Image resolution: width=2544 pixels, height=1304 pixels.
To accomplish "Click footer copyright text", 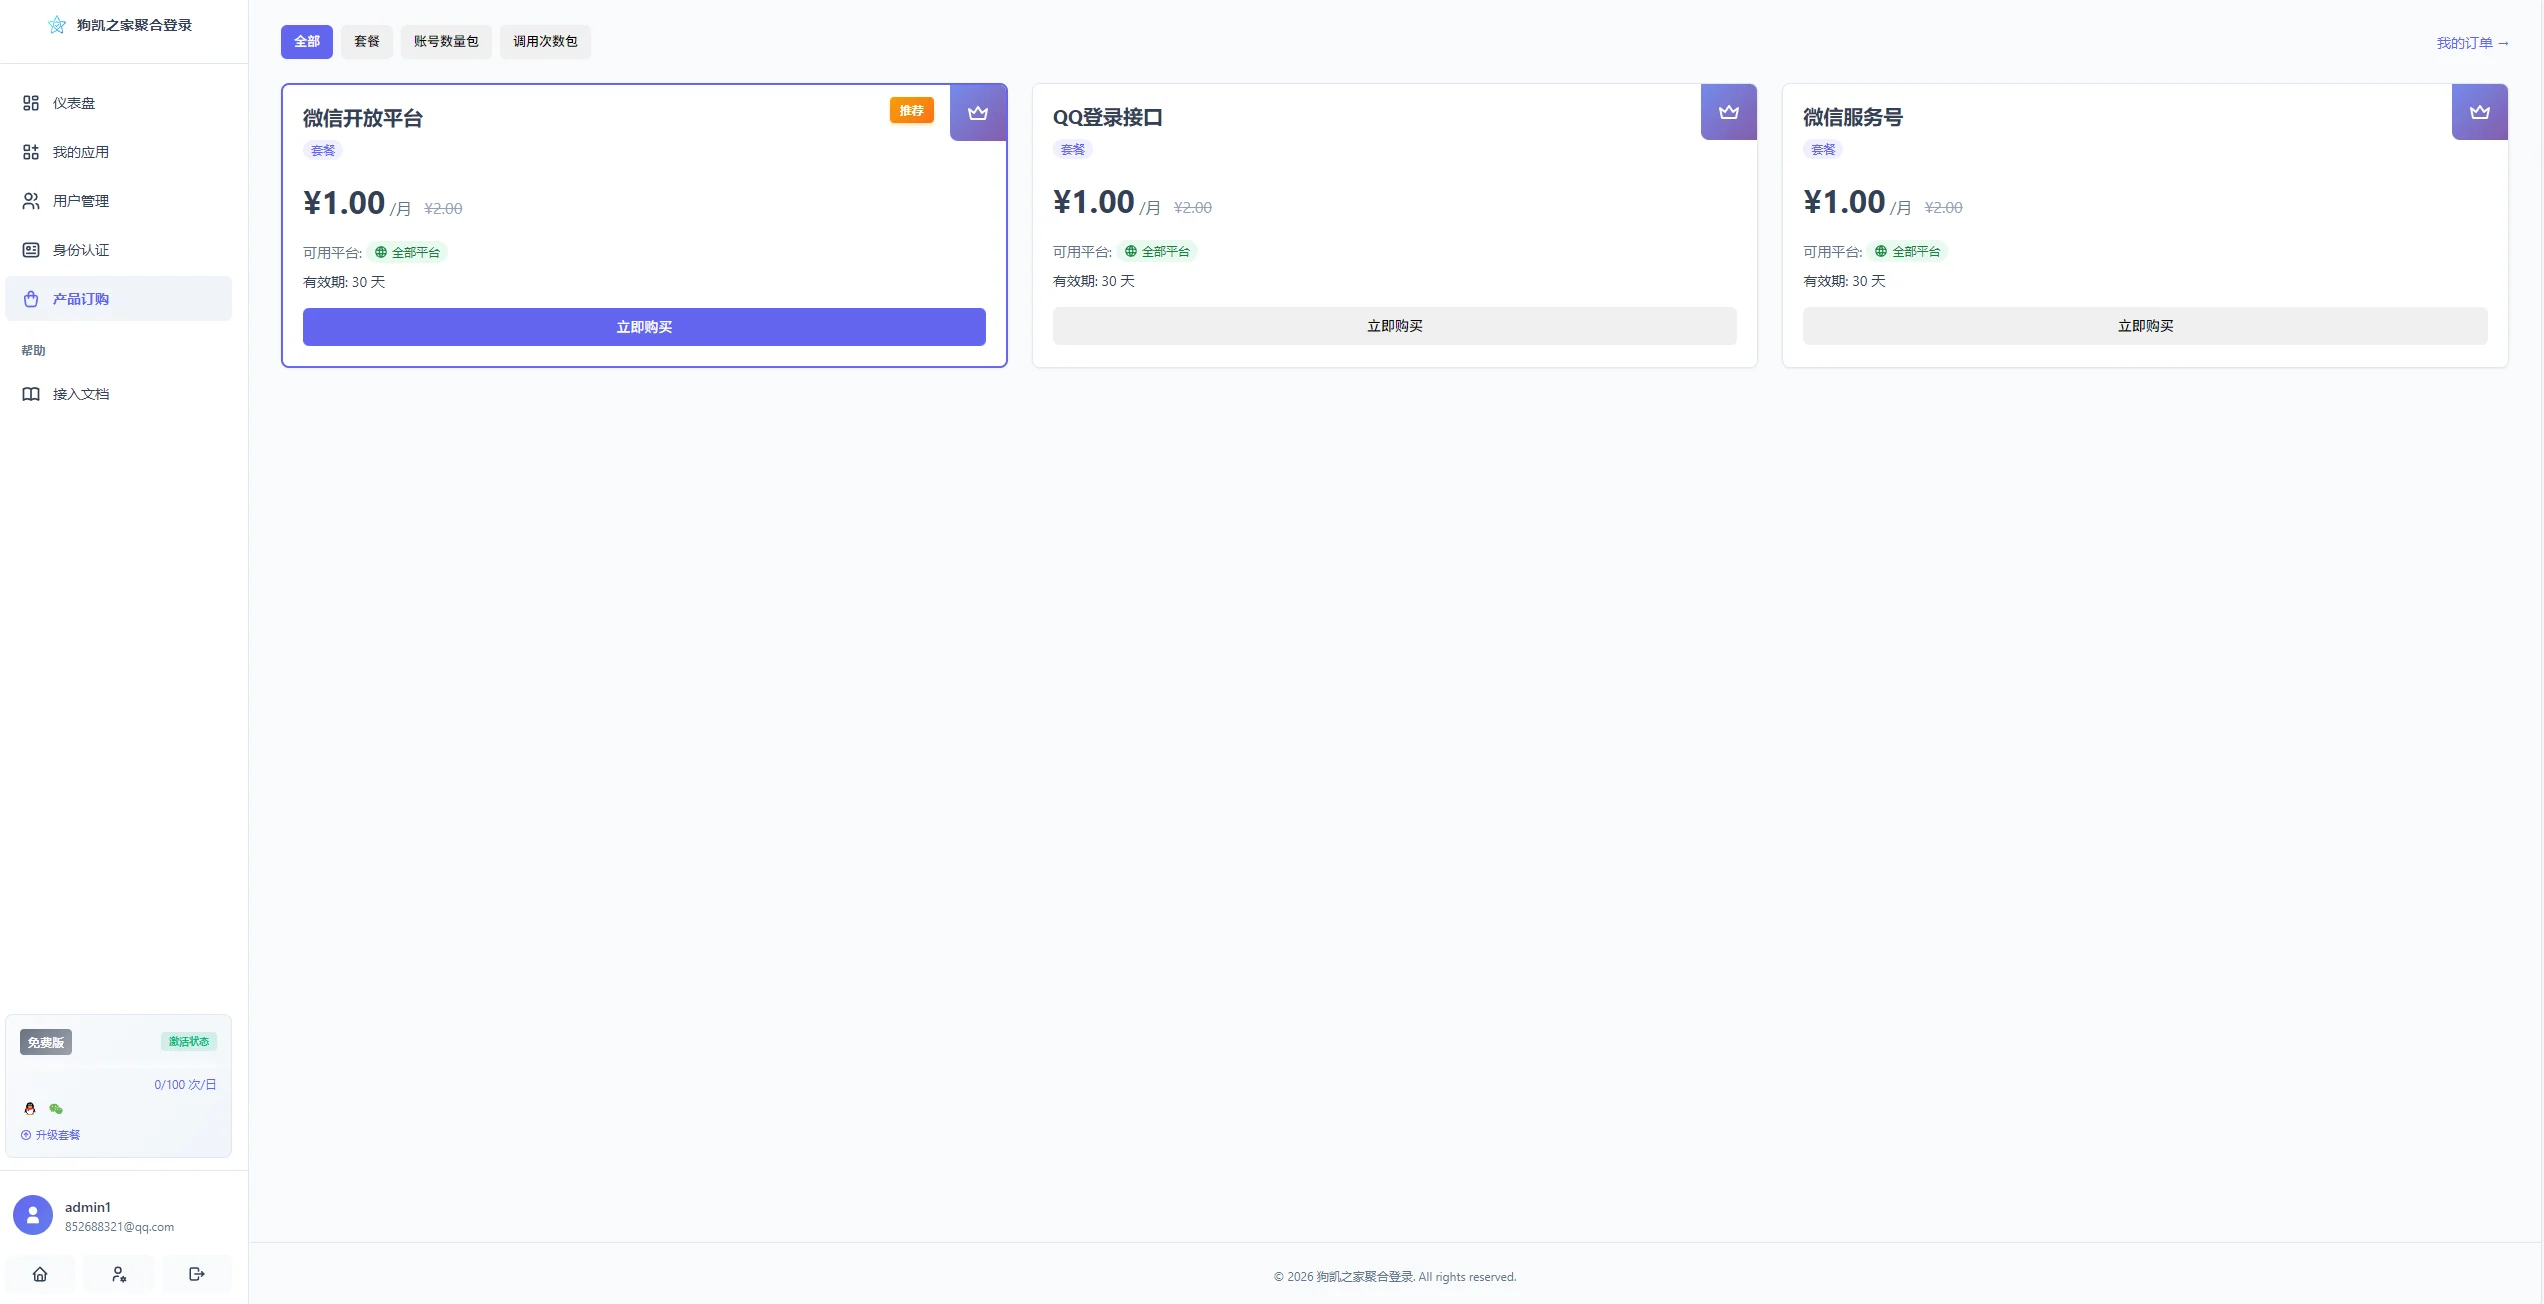I will pyautogui.click(x=1395, y=1277).
